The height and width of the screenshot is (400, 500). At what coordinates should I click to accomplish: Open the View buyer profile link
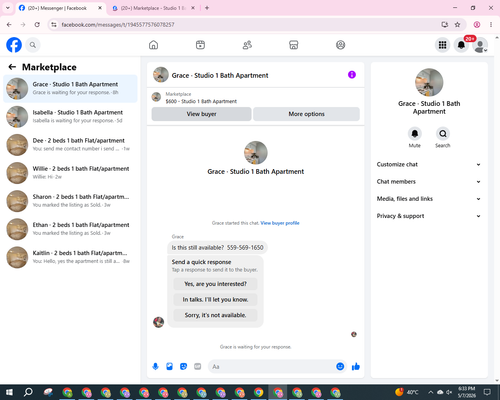pyautogui.click(x=280, y=223)
